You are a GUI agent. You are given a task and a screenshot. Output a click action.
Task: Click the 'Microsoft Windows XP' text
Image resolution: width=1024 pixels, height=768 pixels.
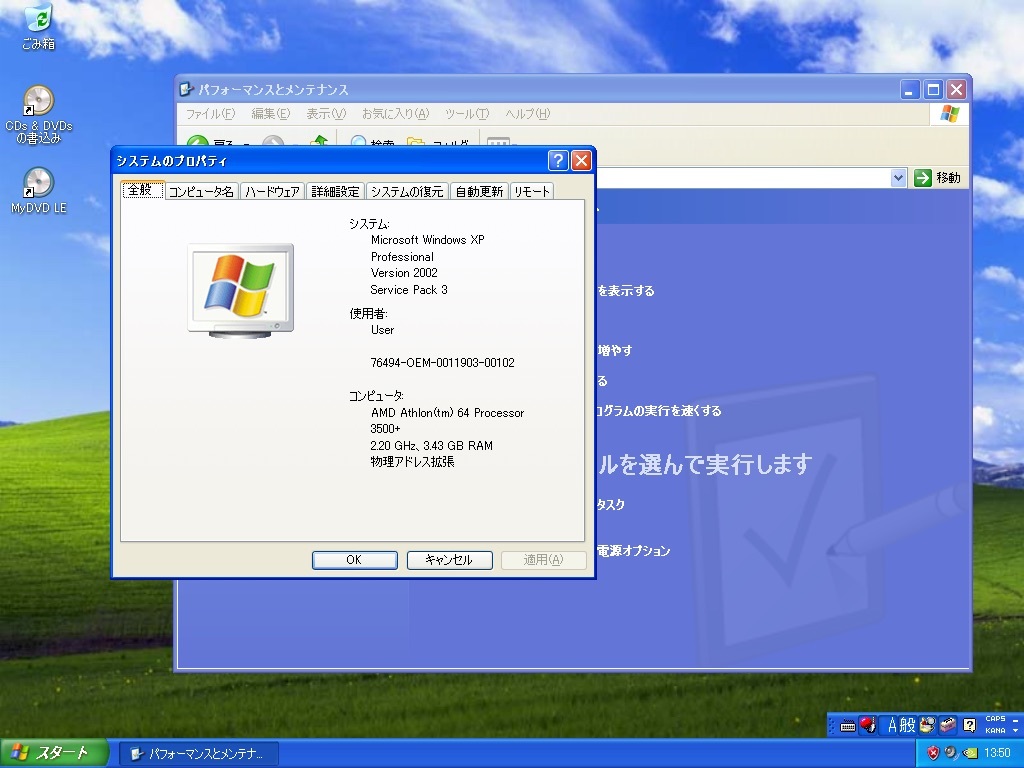coord(428,240)
